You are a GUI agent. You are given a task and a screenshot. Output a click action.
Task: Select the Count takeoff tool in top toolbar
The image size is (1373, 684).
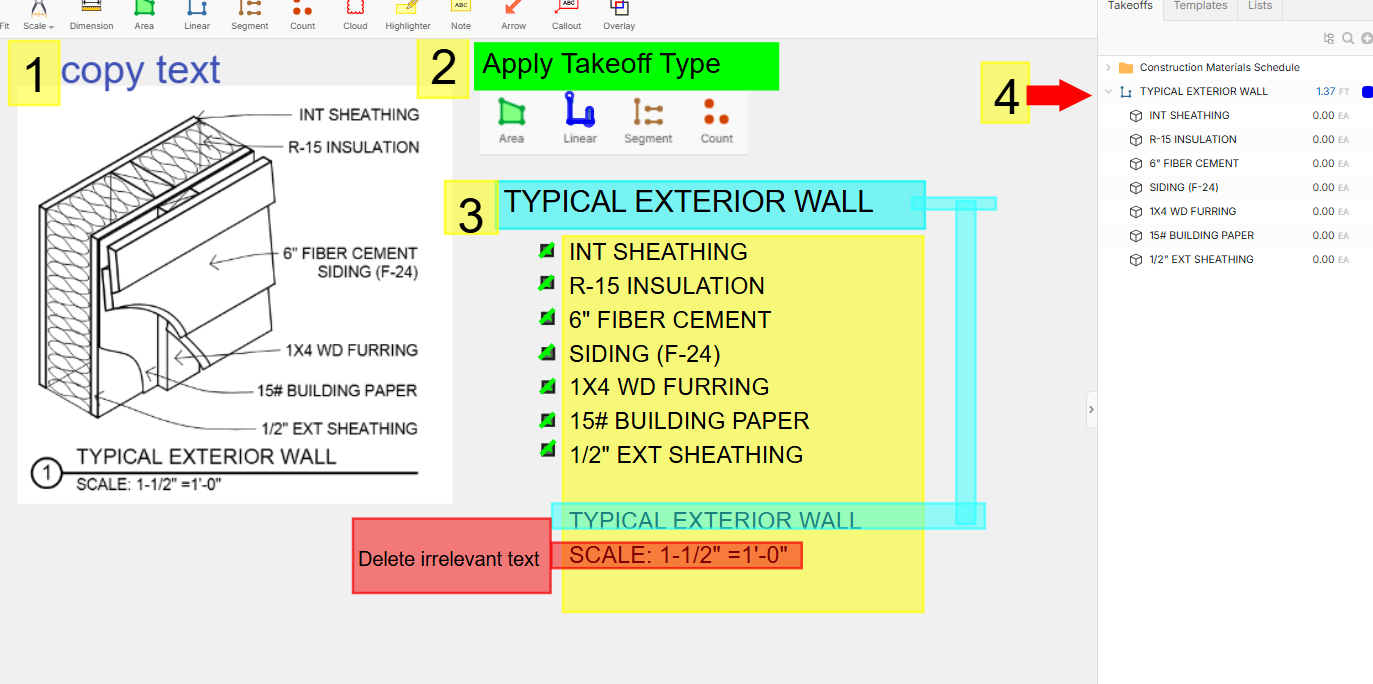click(x=302, y=15)
